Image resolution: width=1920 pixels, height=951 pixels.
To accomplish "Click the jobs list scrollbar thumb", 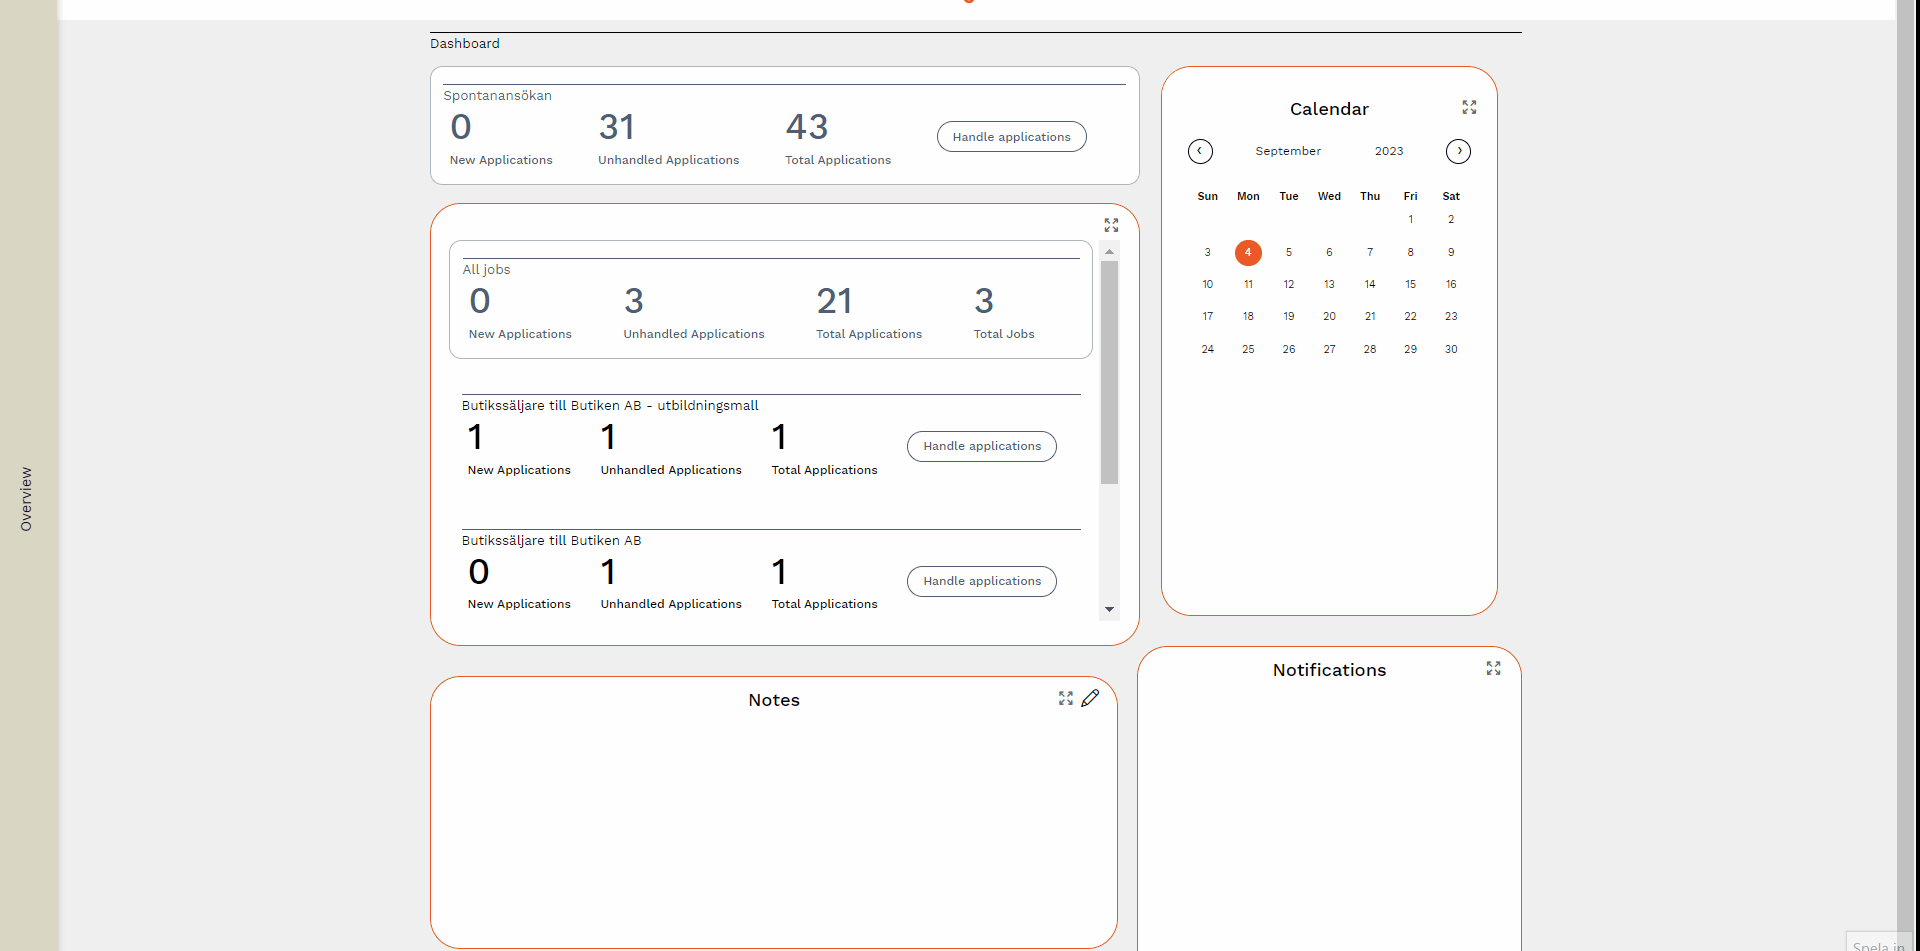I will [1109, 372].
